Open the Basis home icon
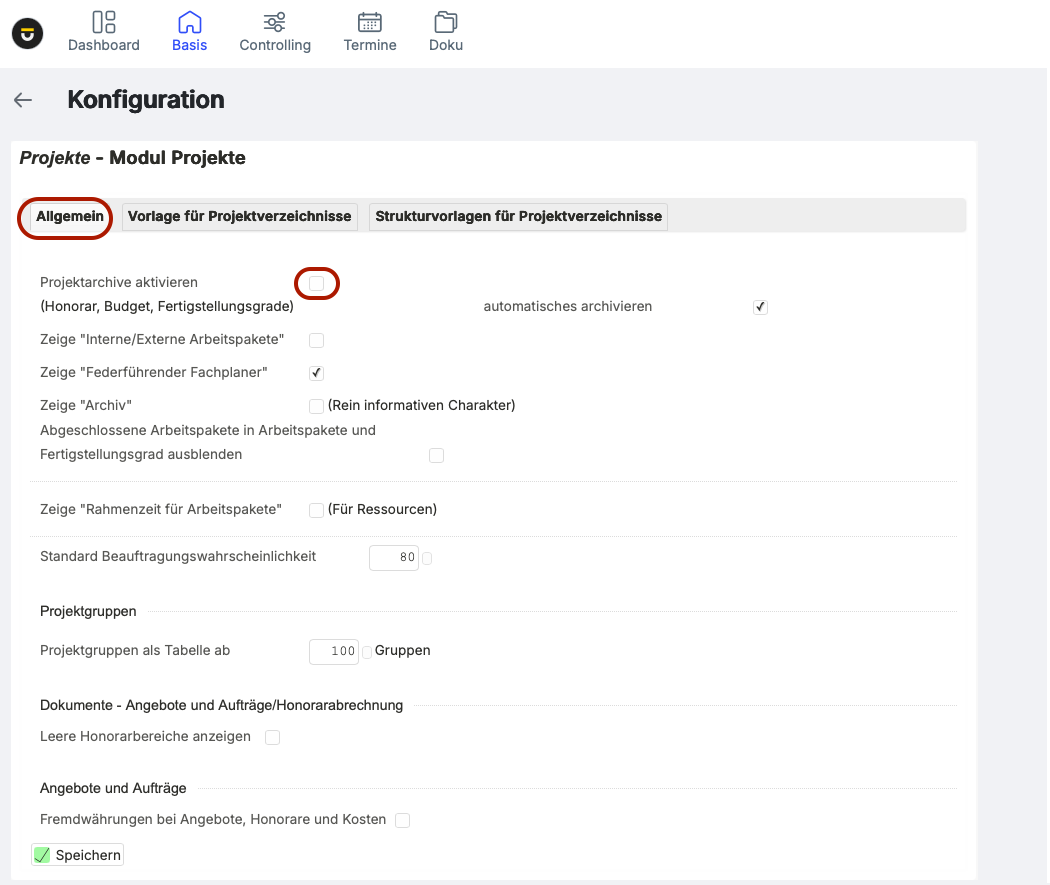This screenshot has width=1050, height=885. [189, 22]
